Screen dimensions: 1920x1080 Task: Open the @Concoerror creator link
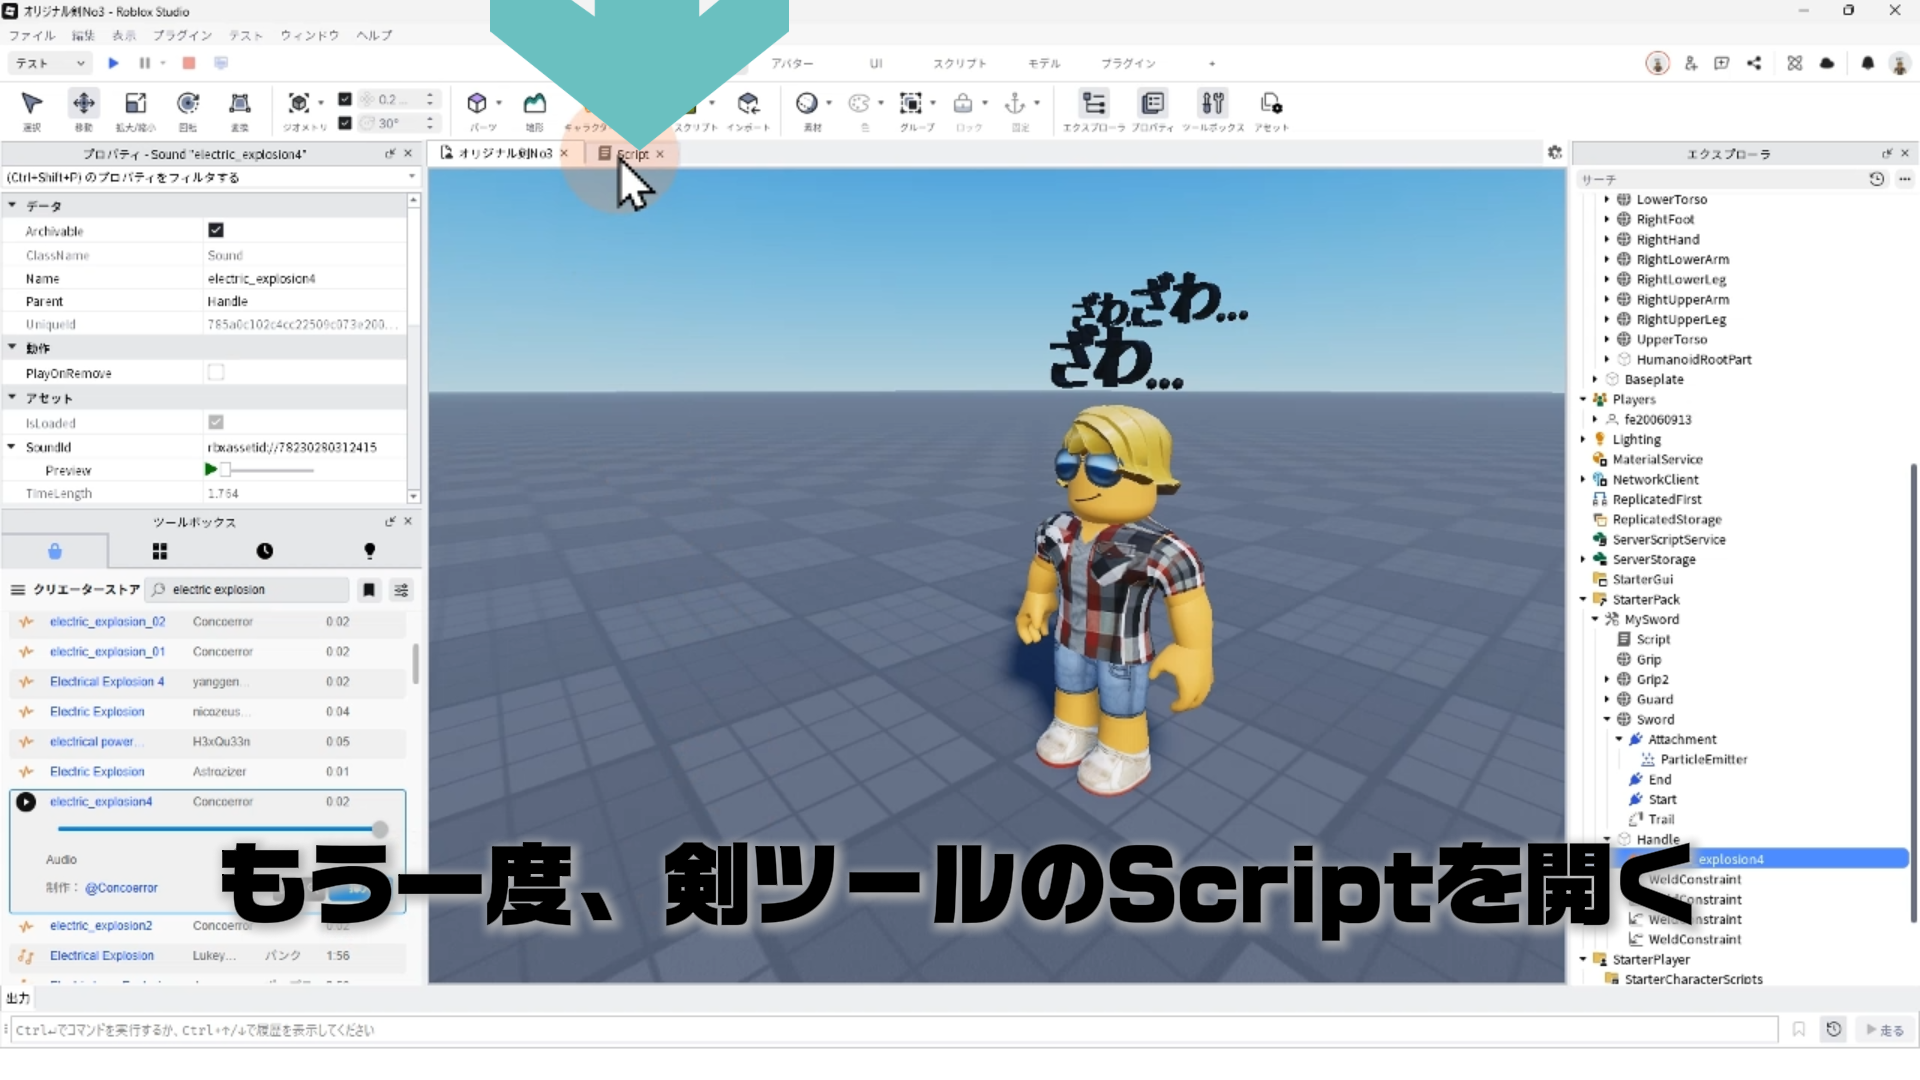tap(121, 888)
